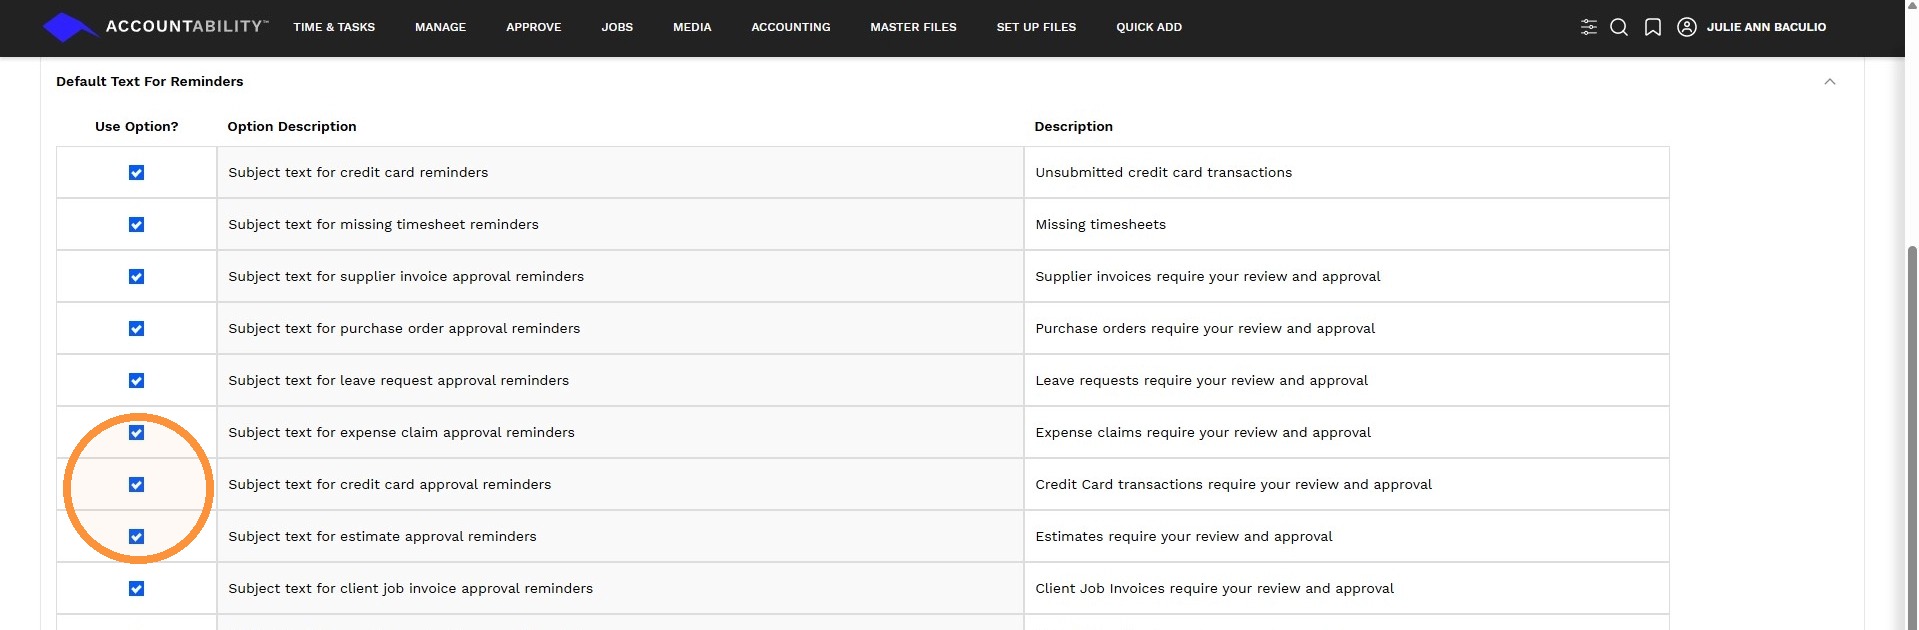Open the Master Files menu
The width and height of the screenshot is (1919, 630).
(x=913, y=27)
